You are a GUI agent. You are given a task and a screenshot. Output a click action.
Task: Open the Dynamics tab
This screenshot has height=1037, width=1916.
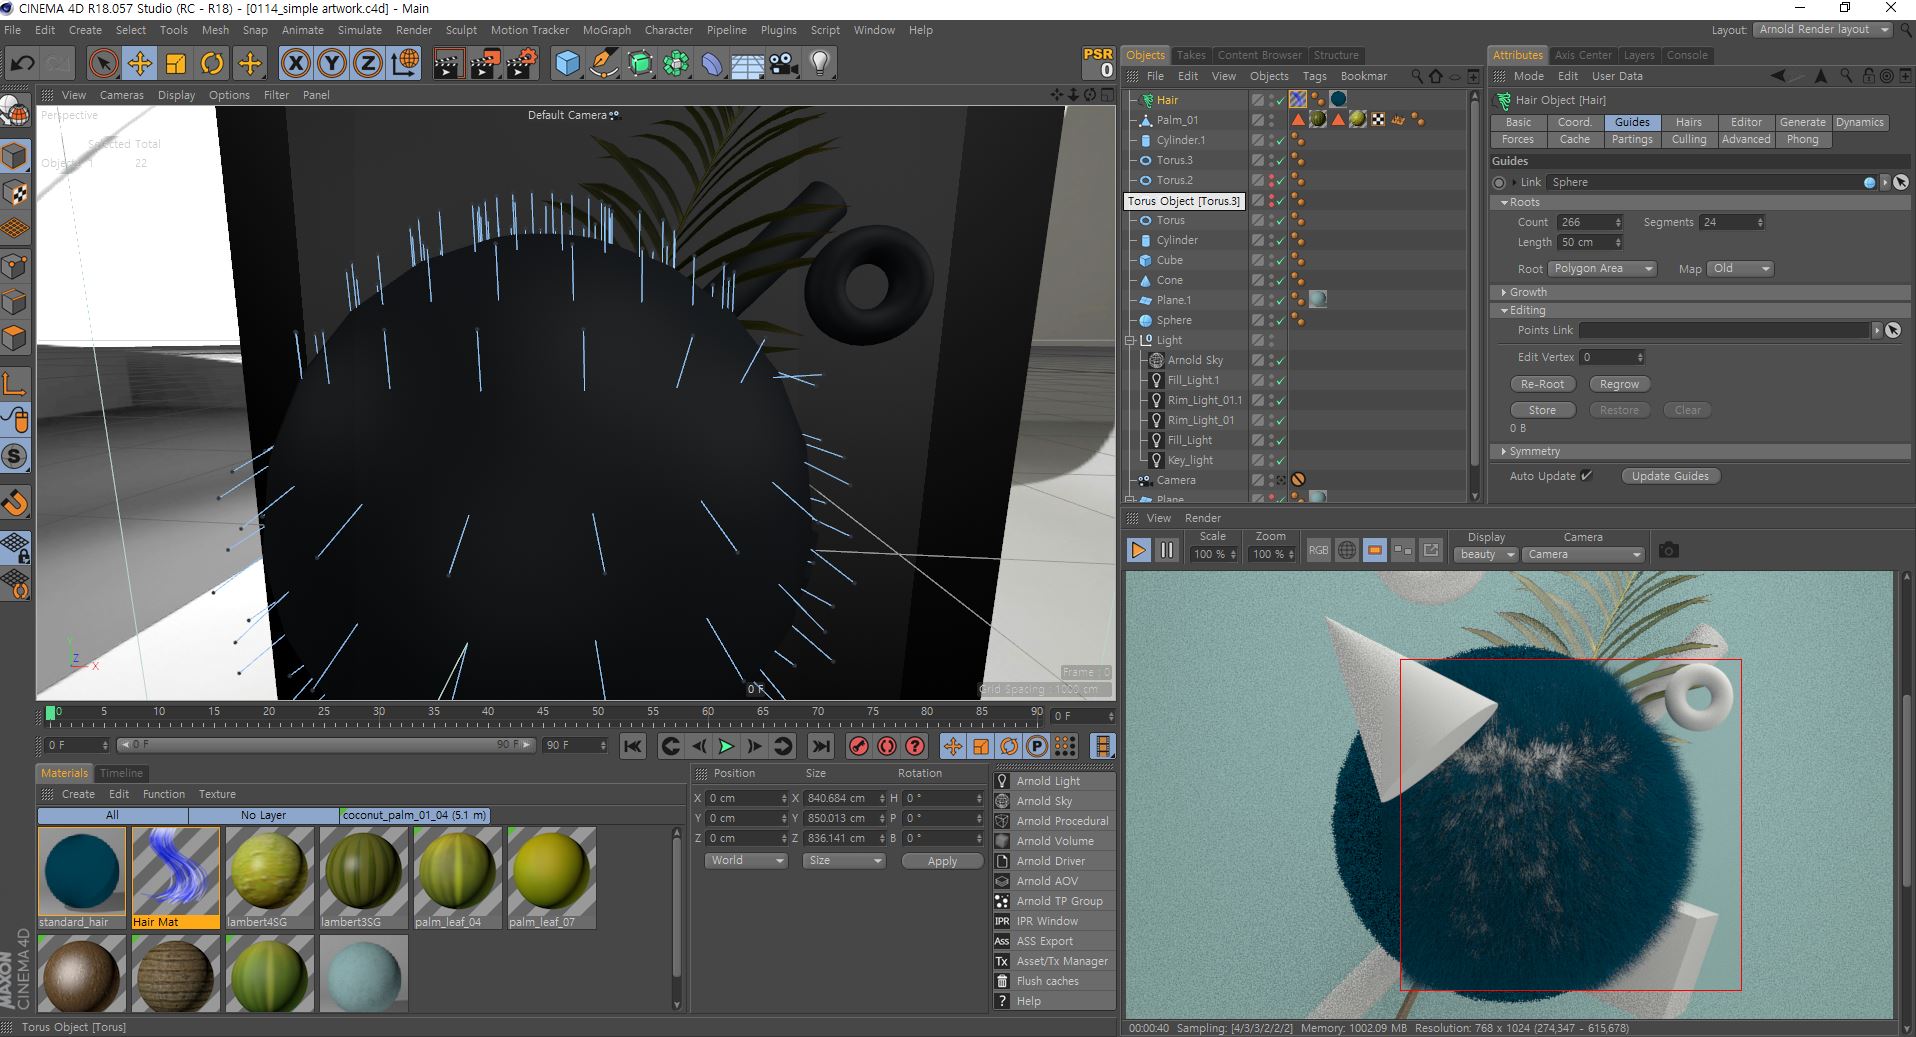click(x=1860, y=122)
